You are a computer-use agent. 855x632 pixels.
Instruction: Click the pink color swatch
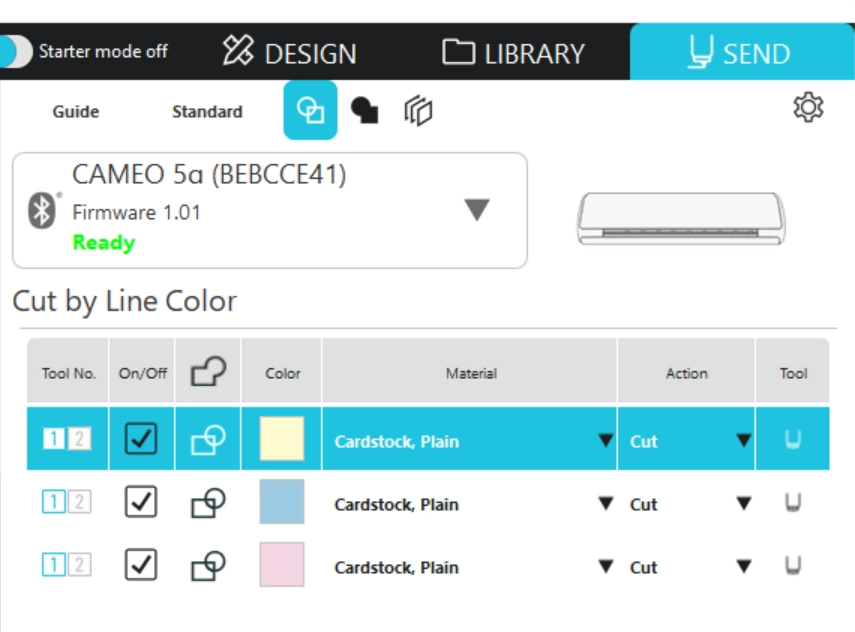point(282,566)
